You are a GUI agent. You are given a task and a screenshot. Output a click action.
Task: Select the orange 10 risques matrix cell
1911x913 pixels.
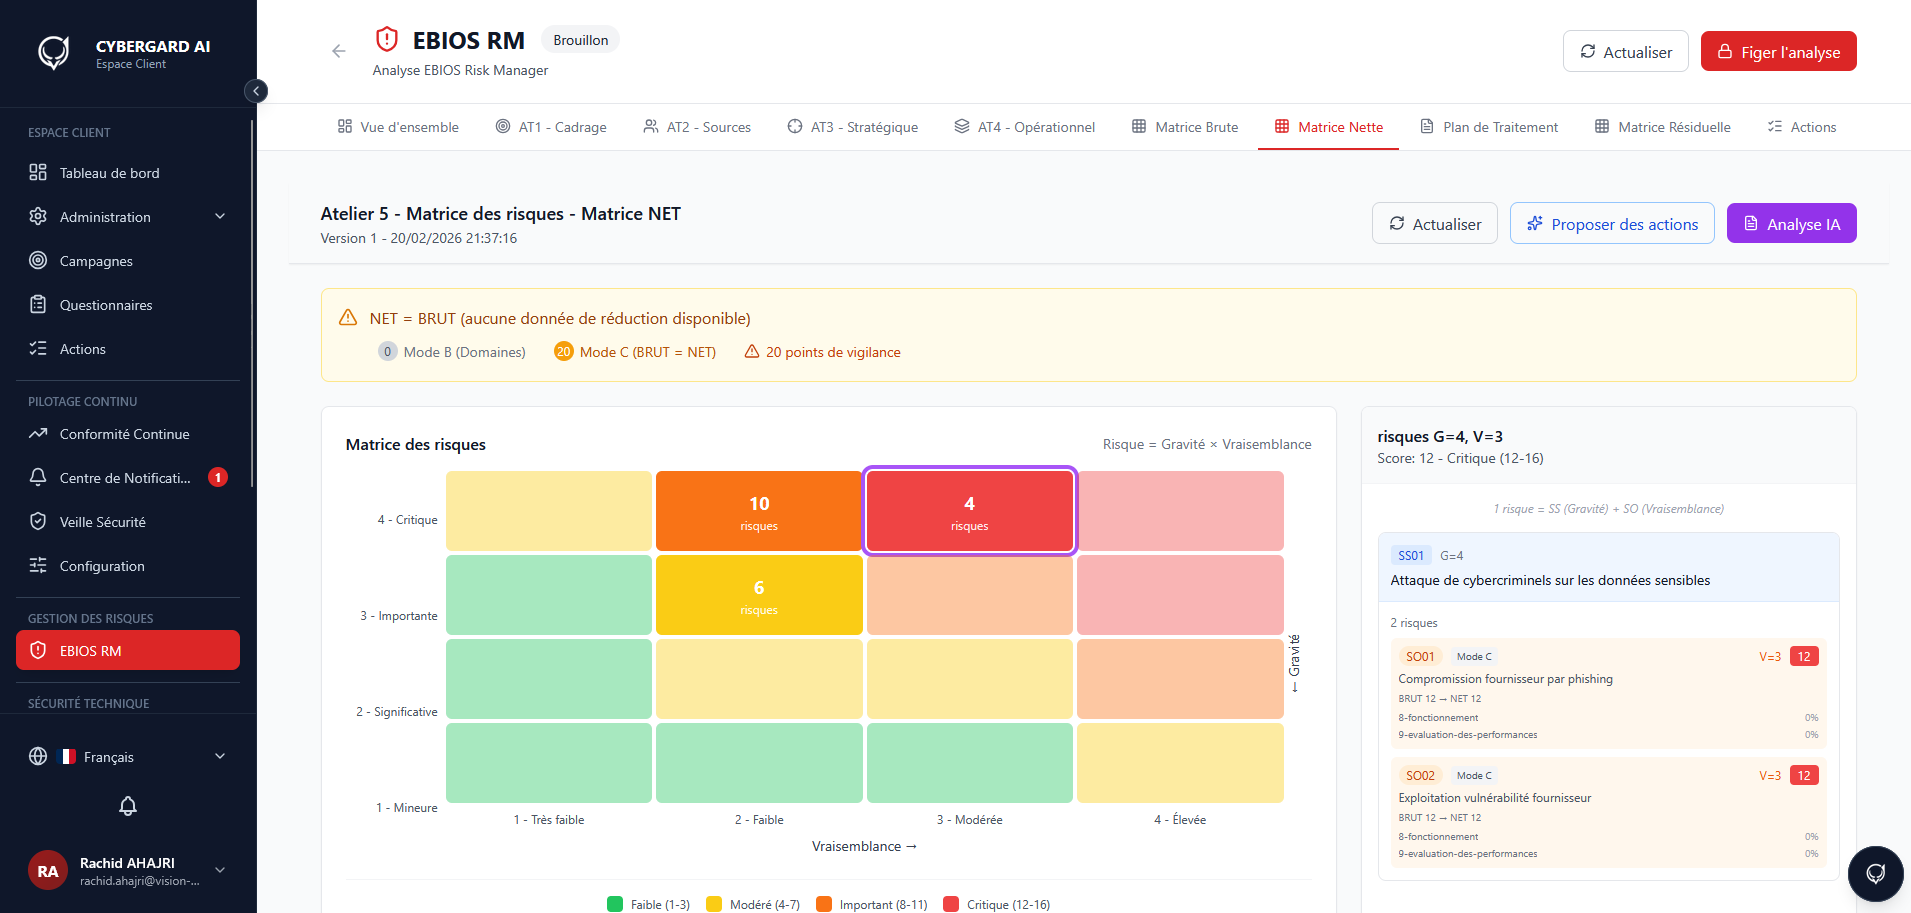click(759, 511)
